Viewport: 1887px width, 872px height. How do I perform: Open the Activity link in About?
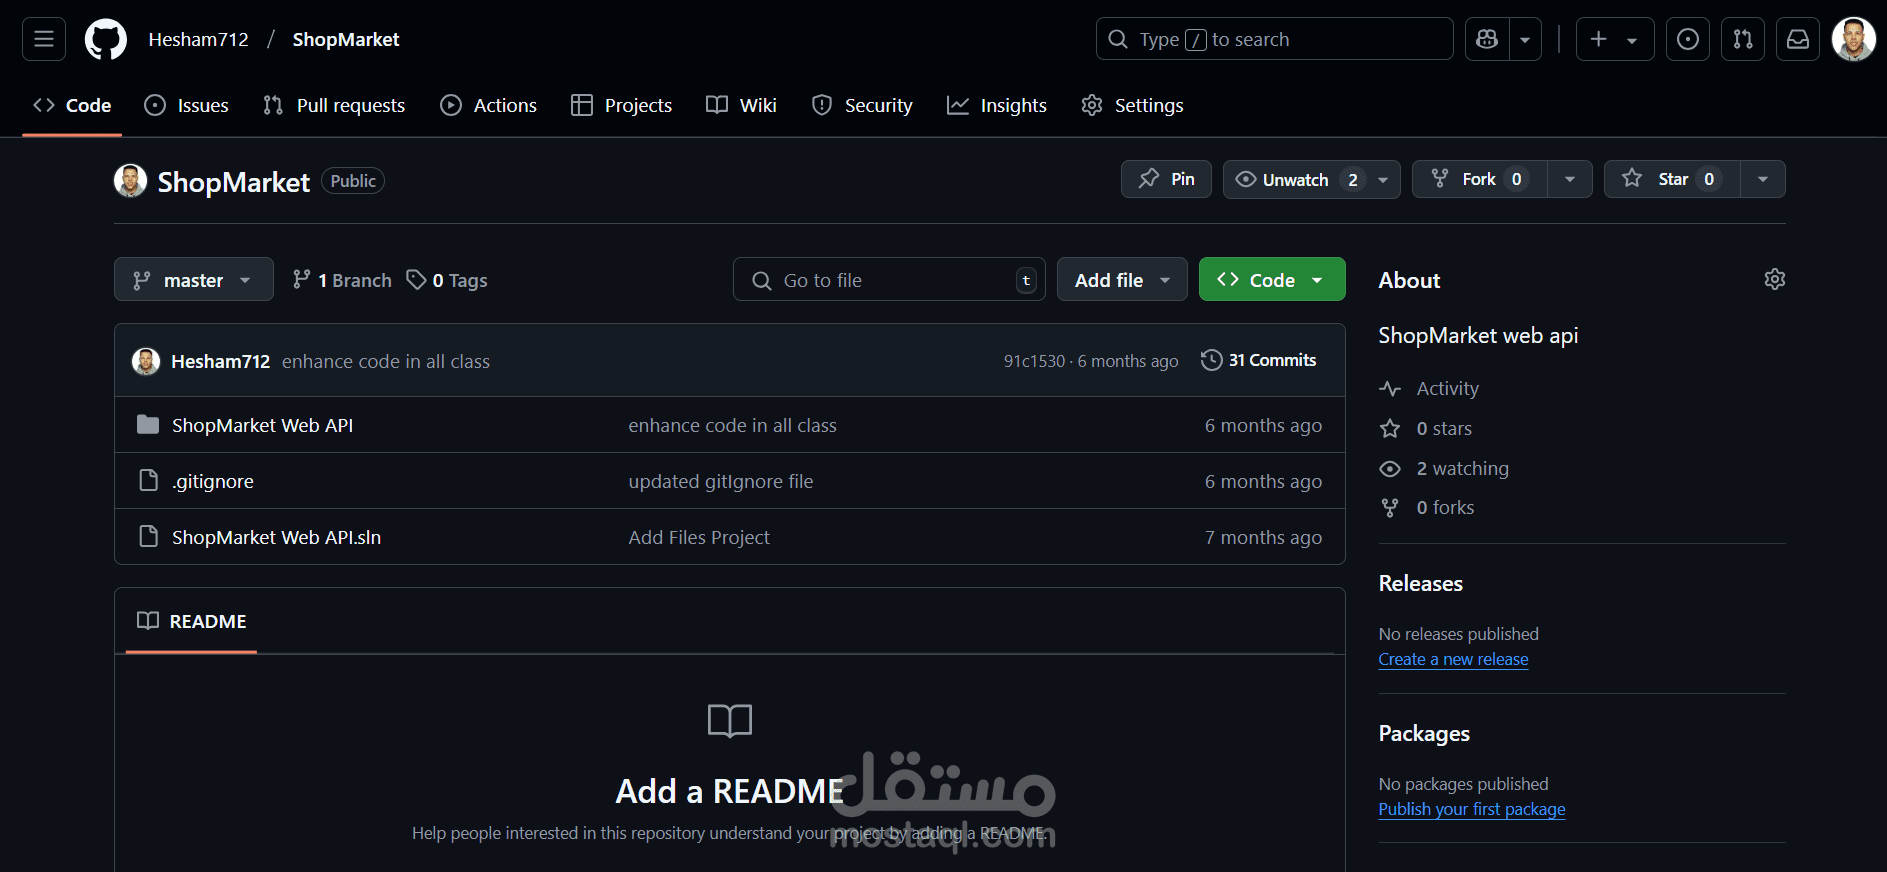[x=1447, y=388]
